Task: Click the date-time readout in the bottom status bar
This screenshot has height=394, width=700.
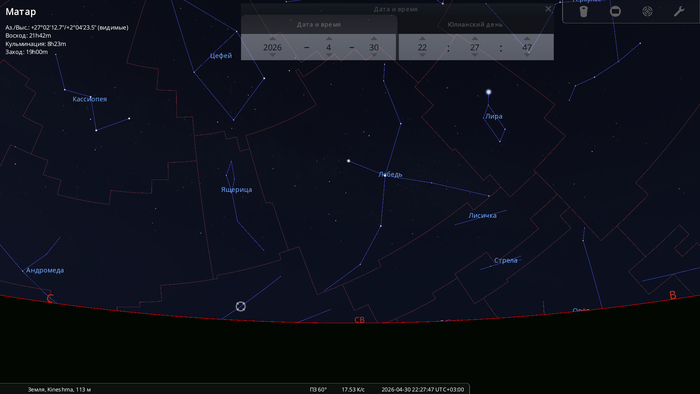Action: pyautogui.click(x=422, y=390)
